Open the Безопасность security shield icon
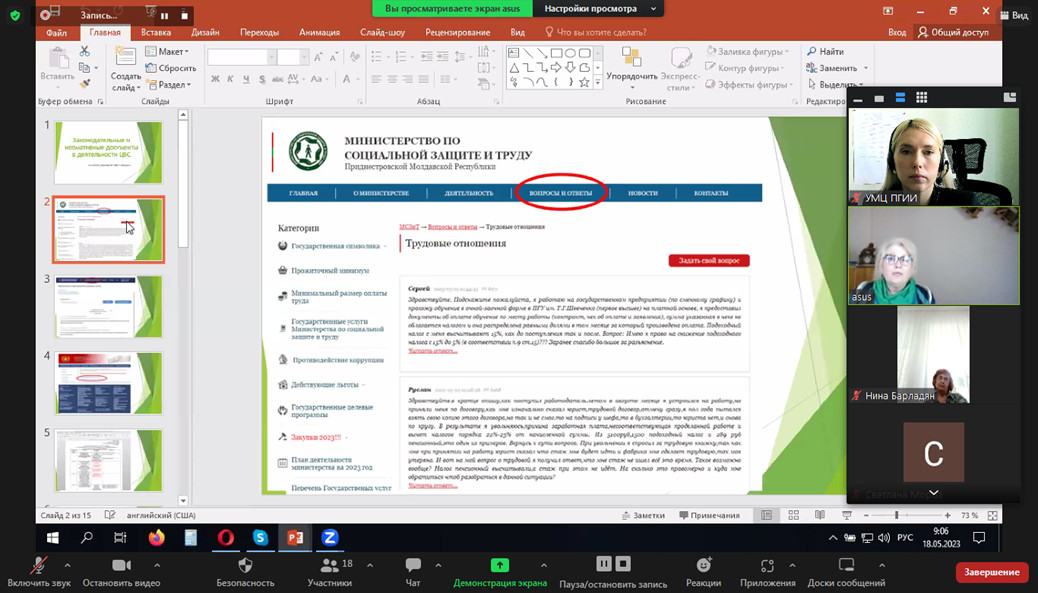Viewport: 1038px width, 593px height. coord(245,566)
